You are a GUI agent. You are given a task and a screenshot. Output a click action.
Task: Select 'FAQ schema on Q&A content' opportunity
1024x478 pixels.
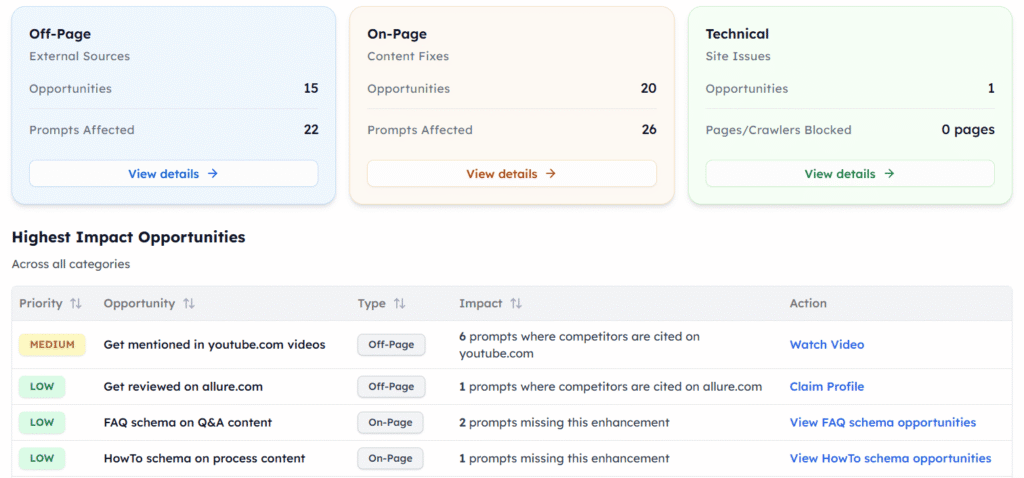click(187, 422)
